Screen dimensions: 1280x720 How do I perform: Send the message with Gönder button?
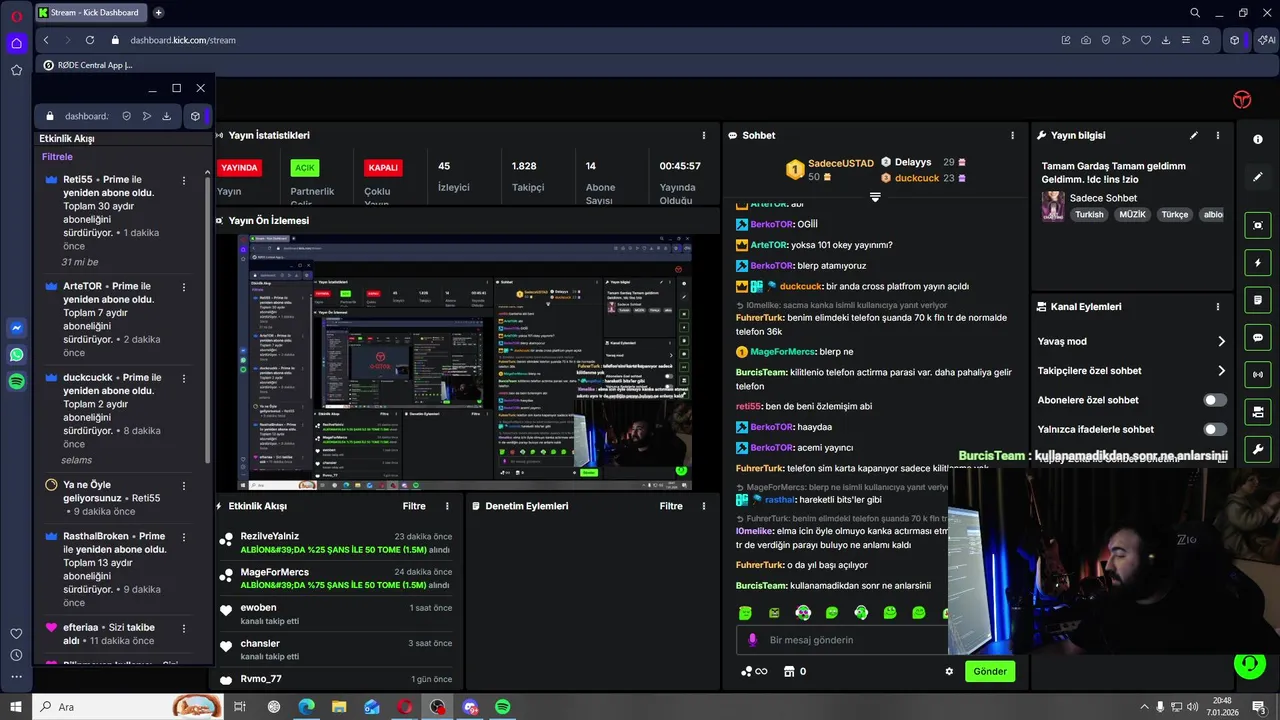(x=990, y=671)
